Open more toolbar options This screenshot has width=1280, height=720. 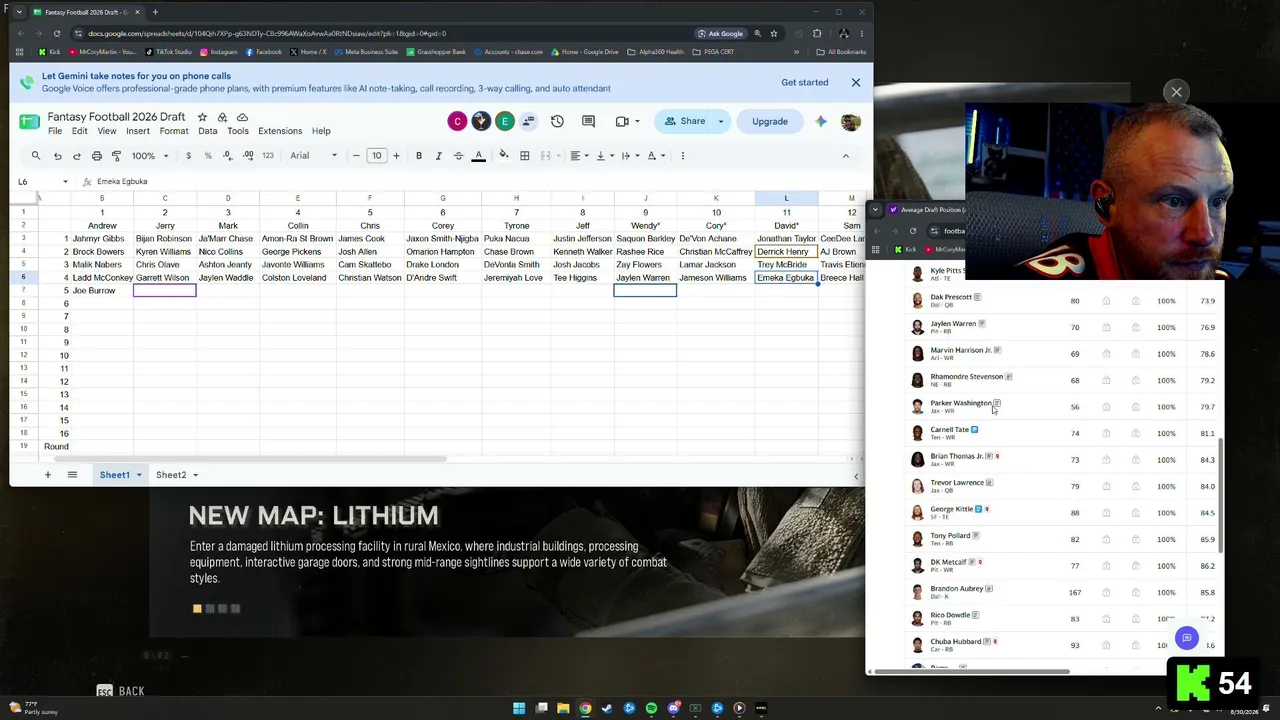682,155
